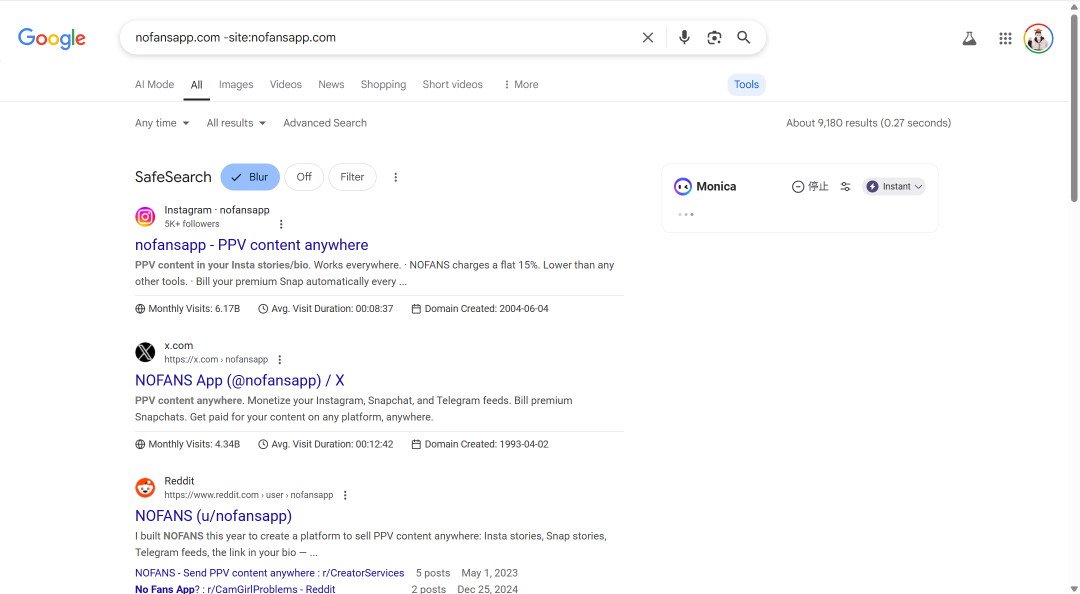Open NOFANS App (@nofansapp) / X result
The height and width of the screenshot is (594, 1080).
[x=240, y=380]
